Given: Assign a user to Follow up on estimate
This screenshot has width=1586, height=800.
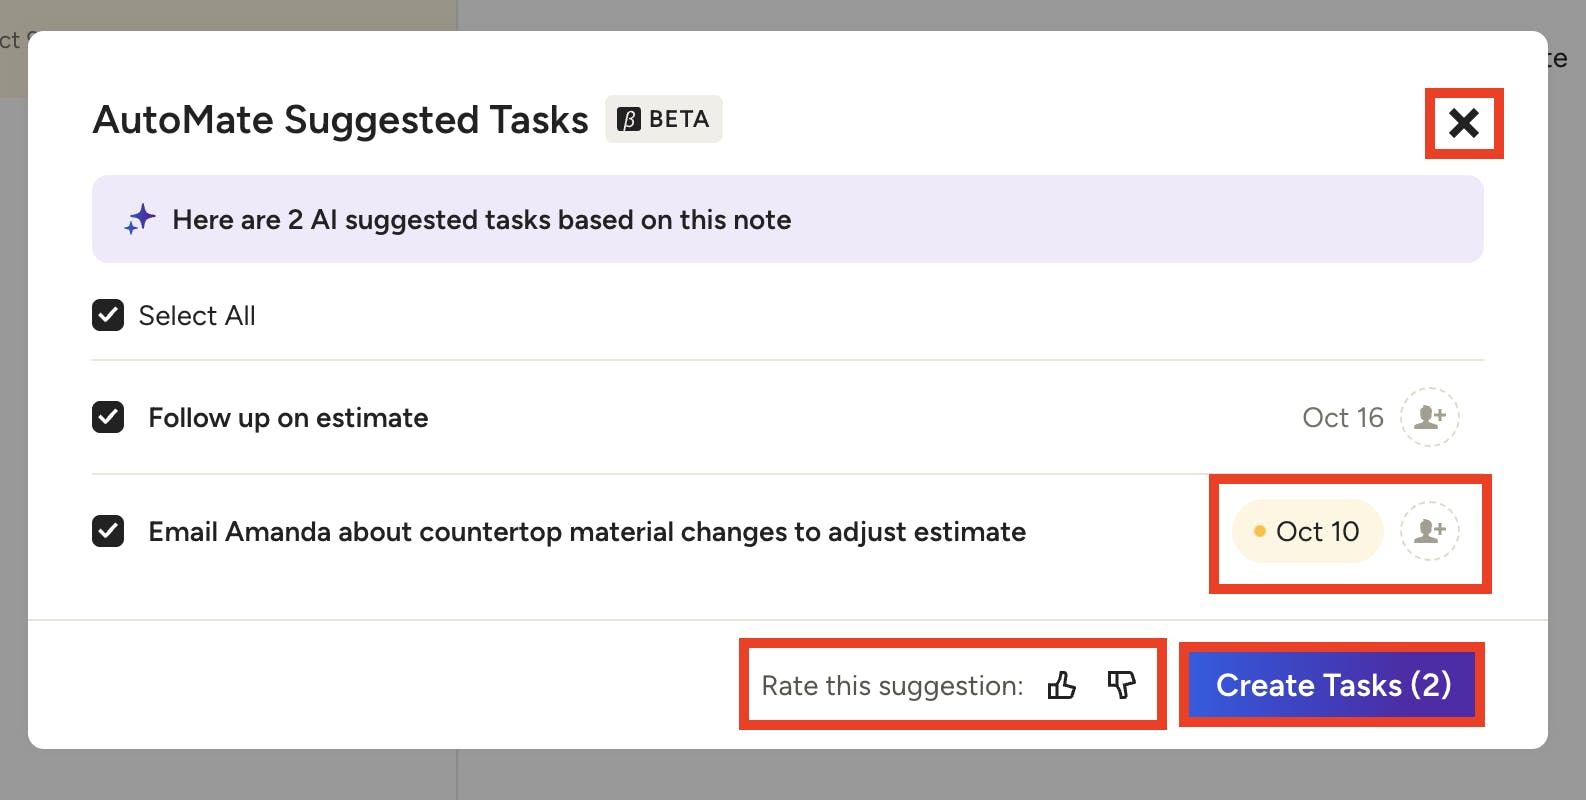Looking at the screenshot, I should pos(1429,417).
